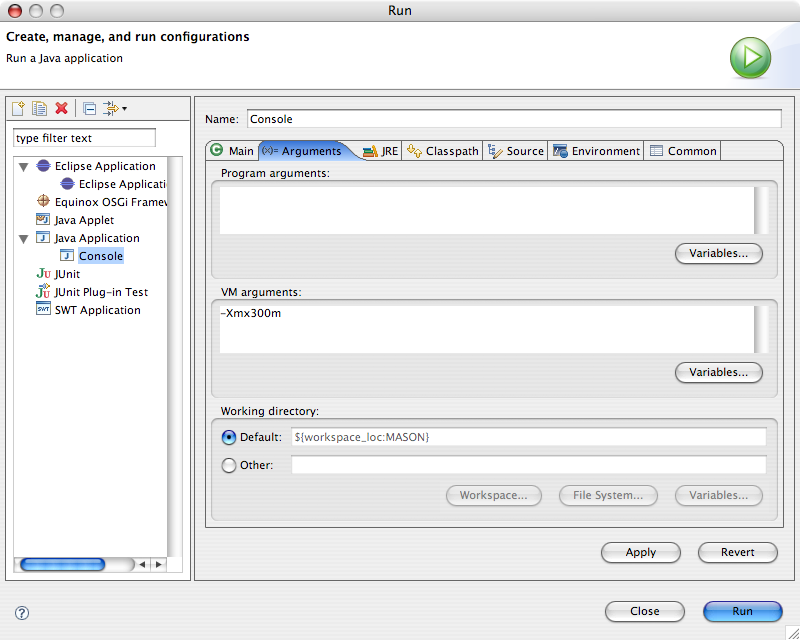Switch to the Main tab
Image resolution: width=800 pixels, height=640 pixels.
232,151
